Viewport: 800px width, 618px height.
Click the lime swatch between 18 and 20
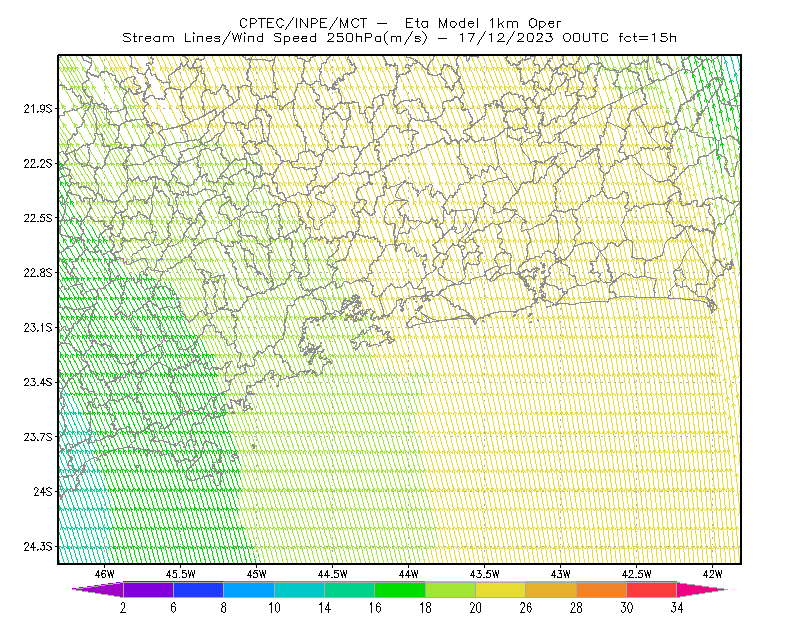[451, 589]
